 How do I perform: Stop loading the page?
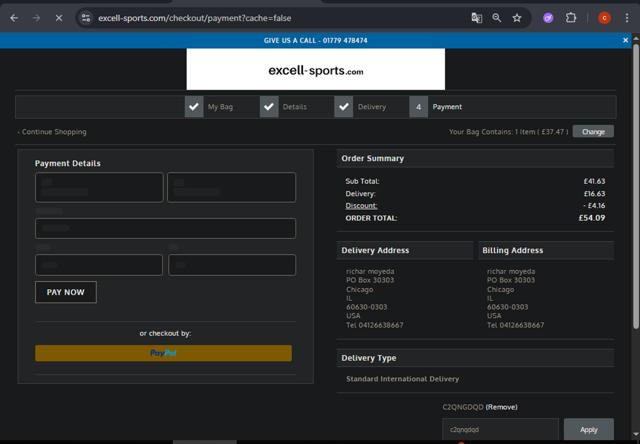click(x=59, y=18)
